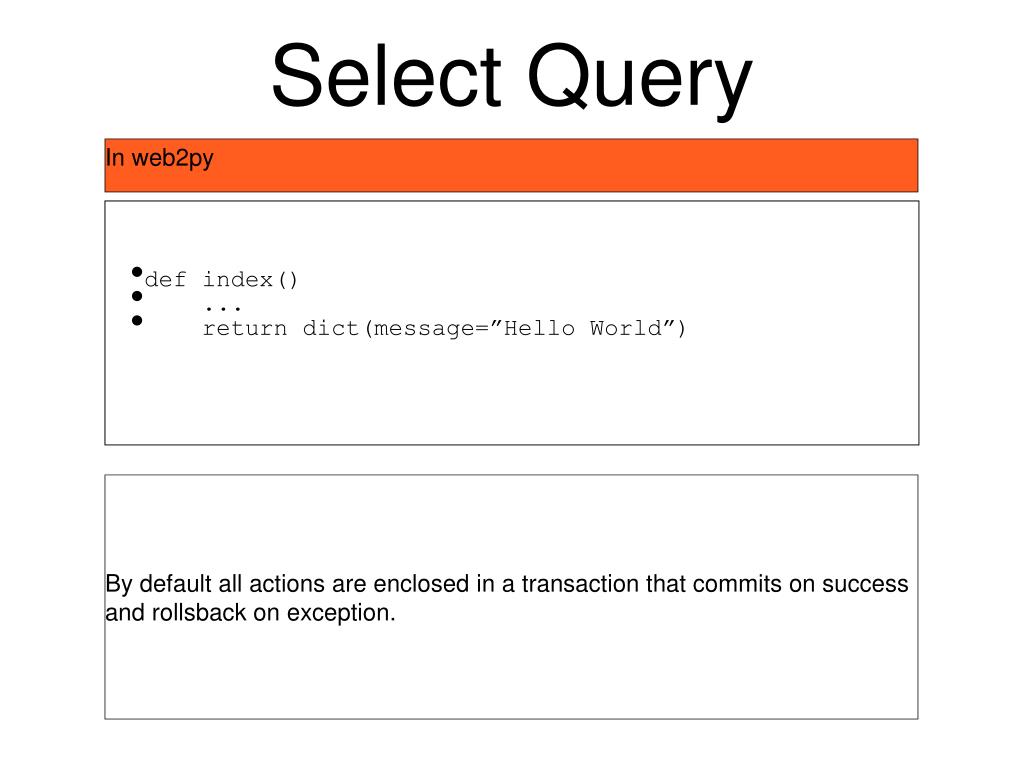Click the "def" keyword in the code
The width and height of the screenshot is (1024, 768).
pos(166,280)
